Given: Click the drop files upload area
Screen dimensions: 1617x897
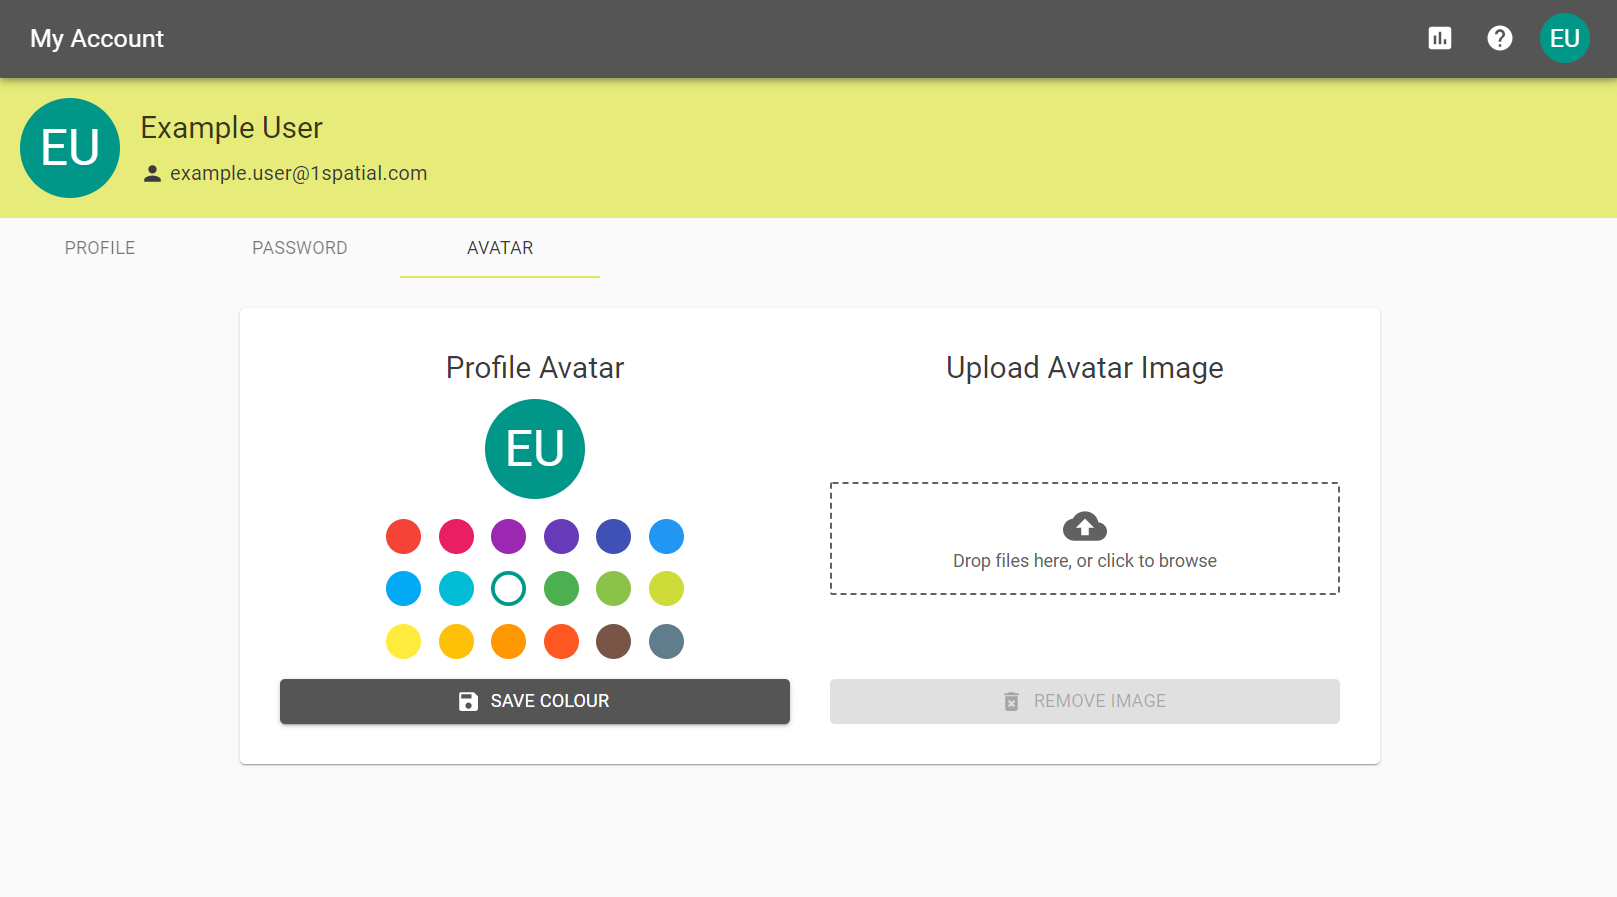Looking at the screenshot, I should 1085,539.
